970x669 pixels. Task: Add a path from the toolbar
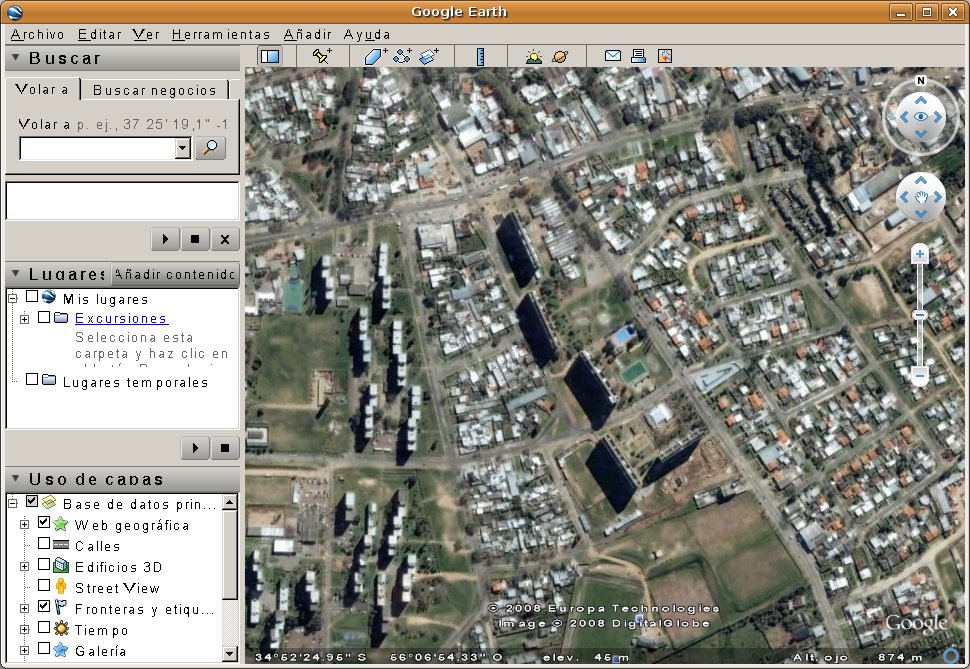coord(402,56)
